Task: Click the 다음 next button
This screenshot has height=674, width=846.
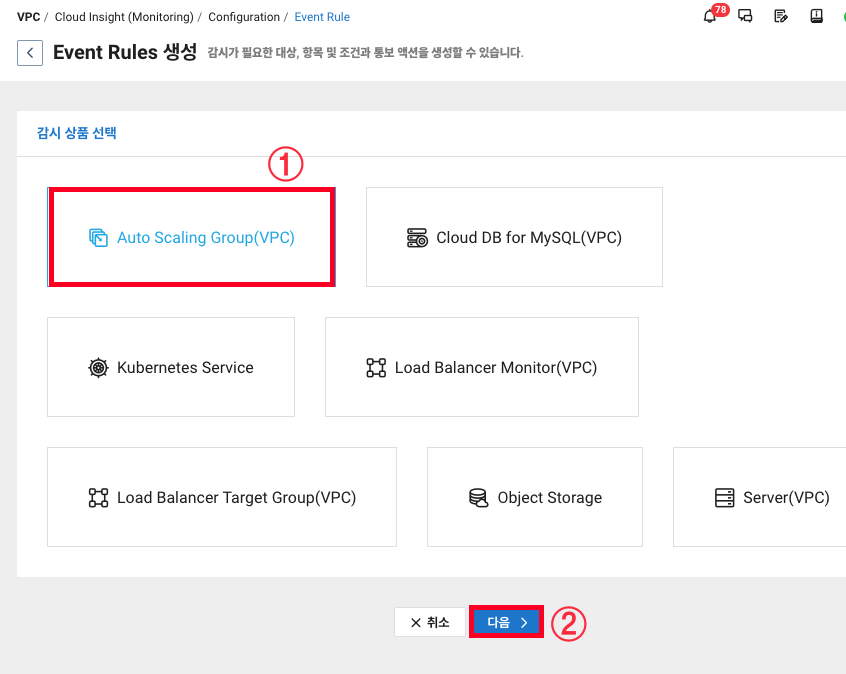Action: coord(506,622)
